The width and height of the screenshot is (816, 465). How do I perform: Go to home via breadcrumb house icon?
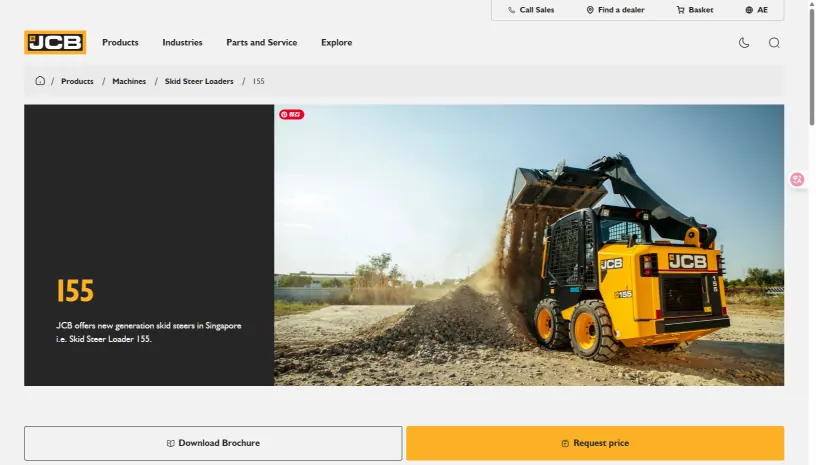pos(40,81)
